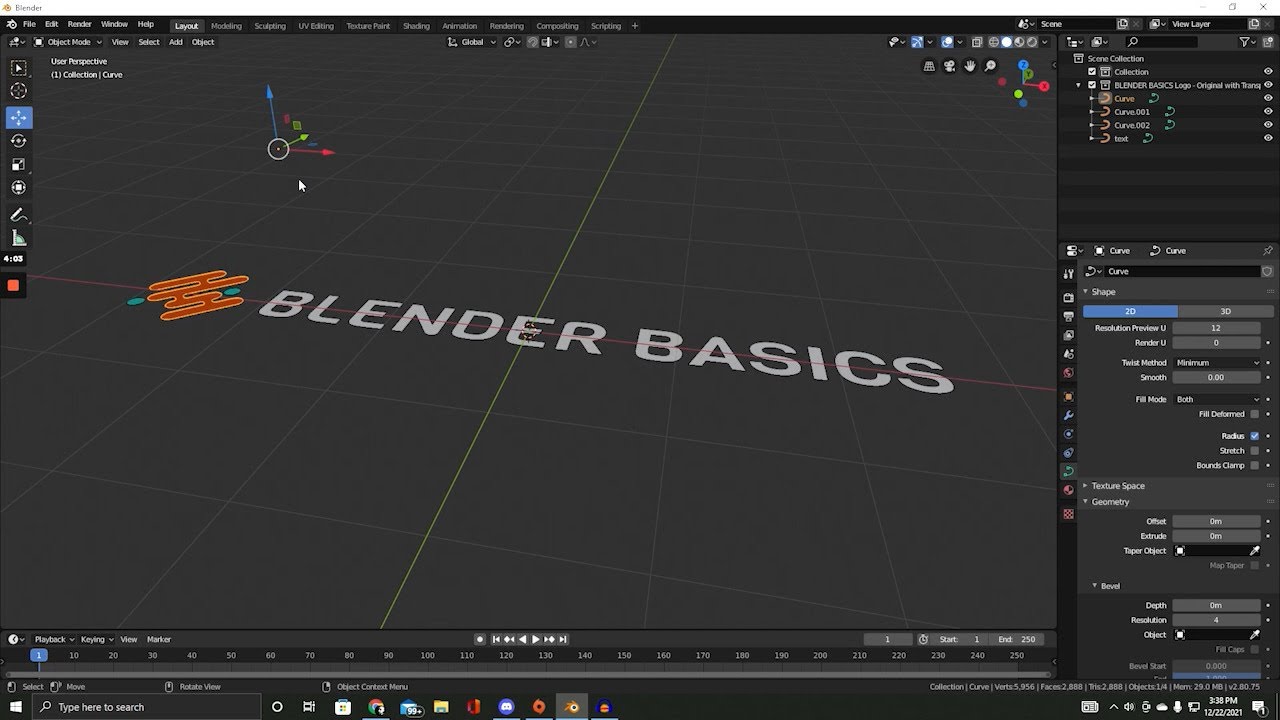Switch to orthographic grid view icon
The image size is (1280, 720).
(929, 66)
